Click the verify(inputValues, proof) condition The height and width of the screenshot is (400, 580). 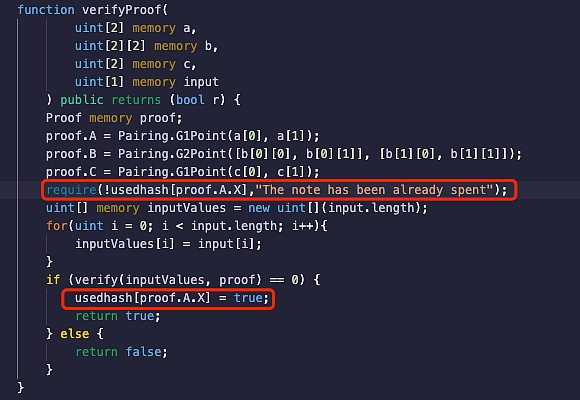(x=167, y=280)
